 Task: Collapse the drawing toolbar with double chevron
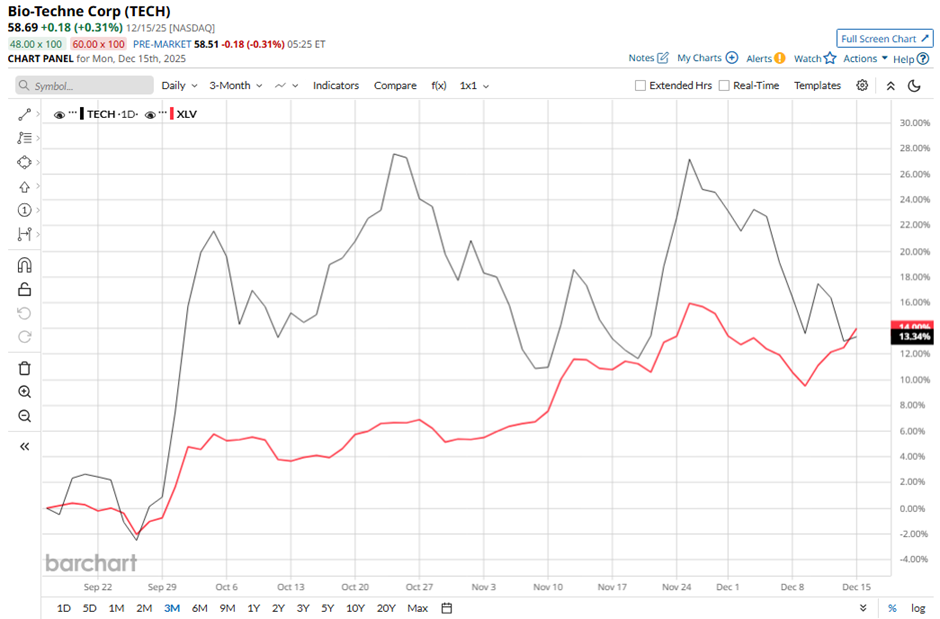(x=25, y=446)
